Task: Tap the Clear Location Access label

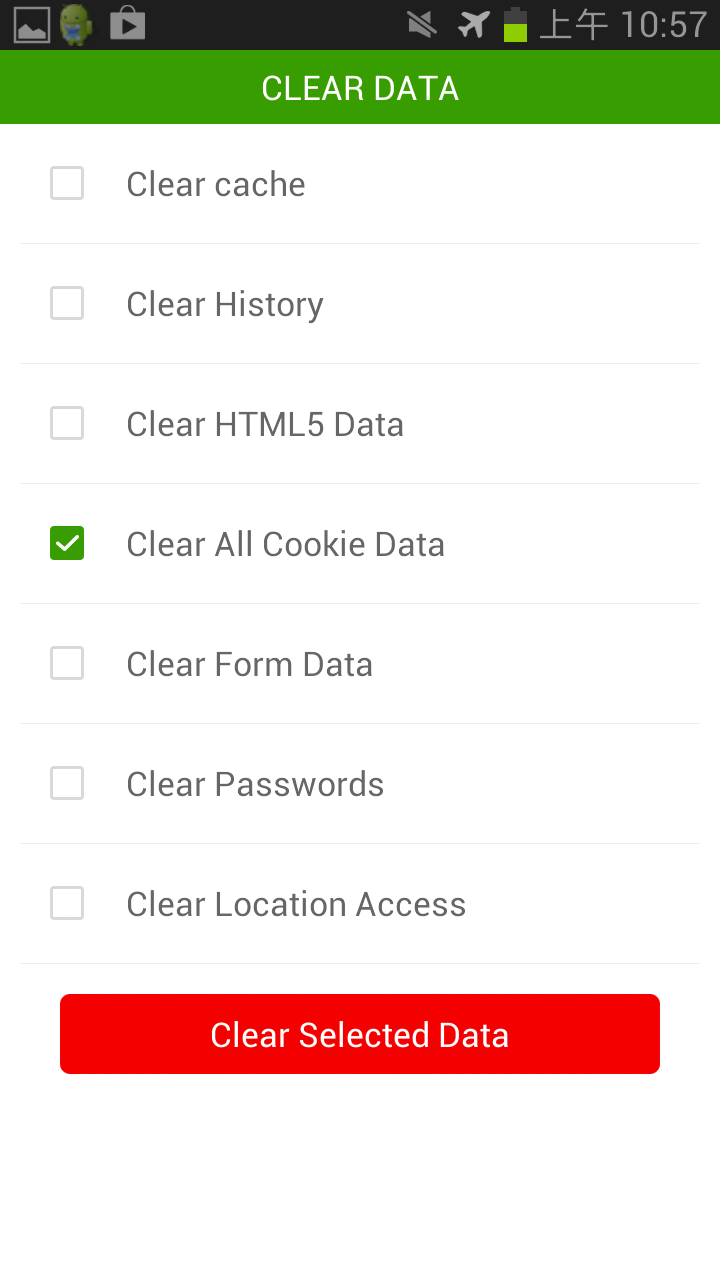Action: click(x=296, y=905)
